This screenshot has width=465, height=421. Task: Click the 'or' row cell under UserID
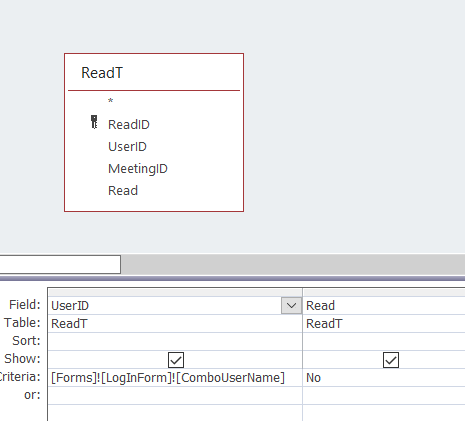tap(175, 396)
